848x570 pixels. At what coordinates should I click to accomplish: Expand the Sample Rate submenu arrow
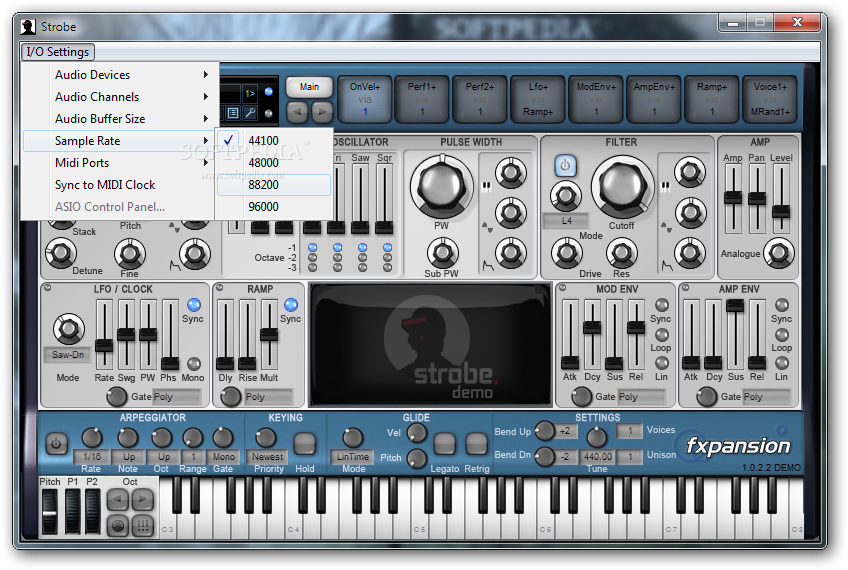click(x=206, y=141)
